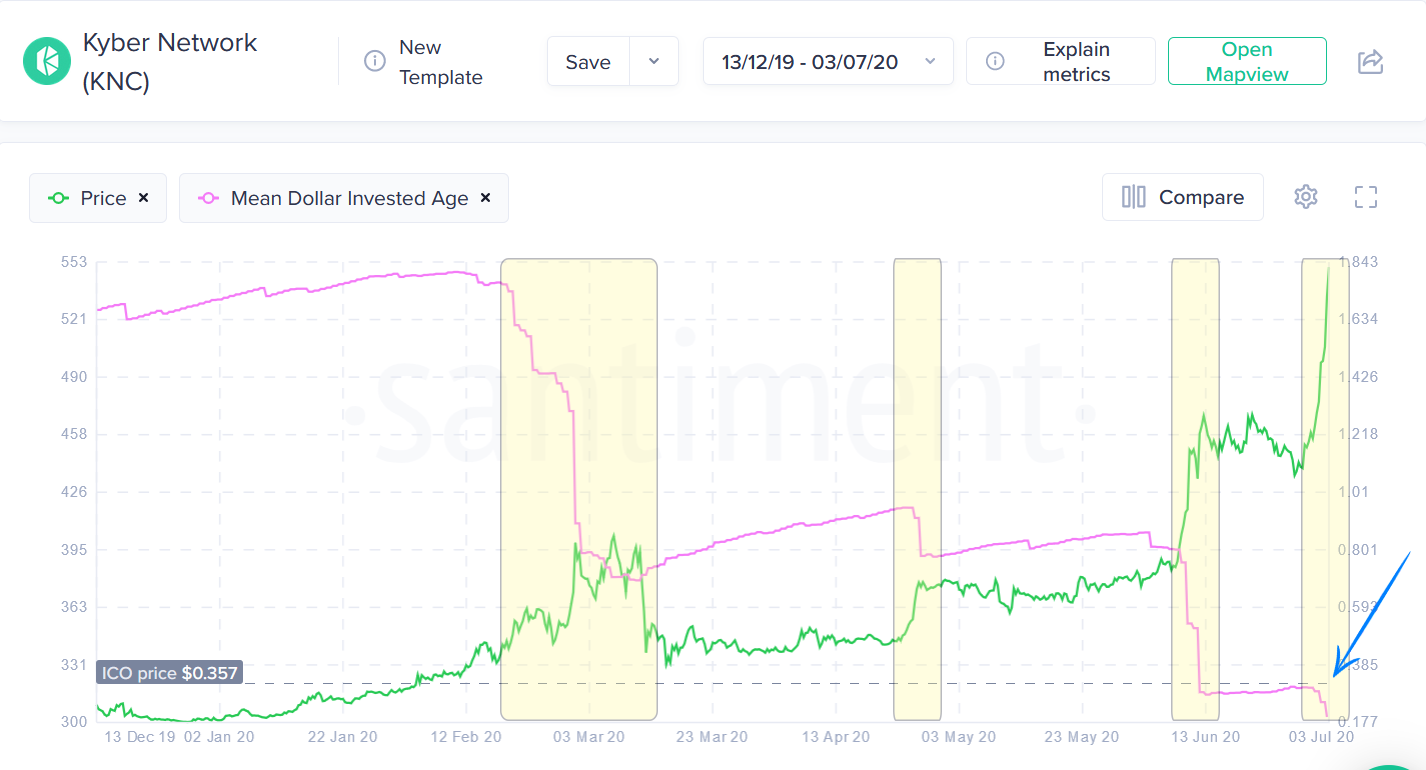Image resolution: width=1426 pixels, height=770 pixels.
Task: Click the 23 Mar 20 axis label
Action: pos(712,737)
